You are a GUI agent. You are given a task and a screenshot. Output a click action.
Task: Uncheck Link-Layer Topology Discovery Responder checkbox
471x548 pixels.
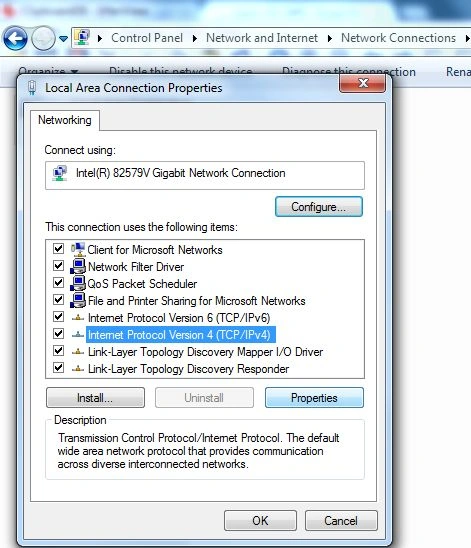58,368
